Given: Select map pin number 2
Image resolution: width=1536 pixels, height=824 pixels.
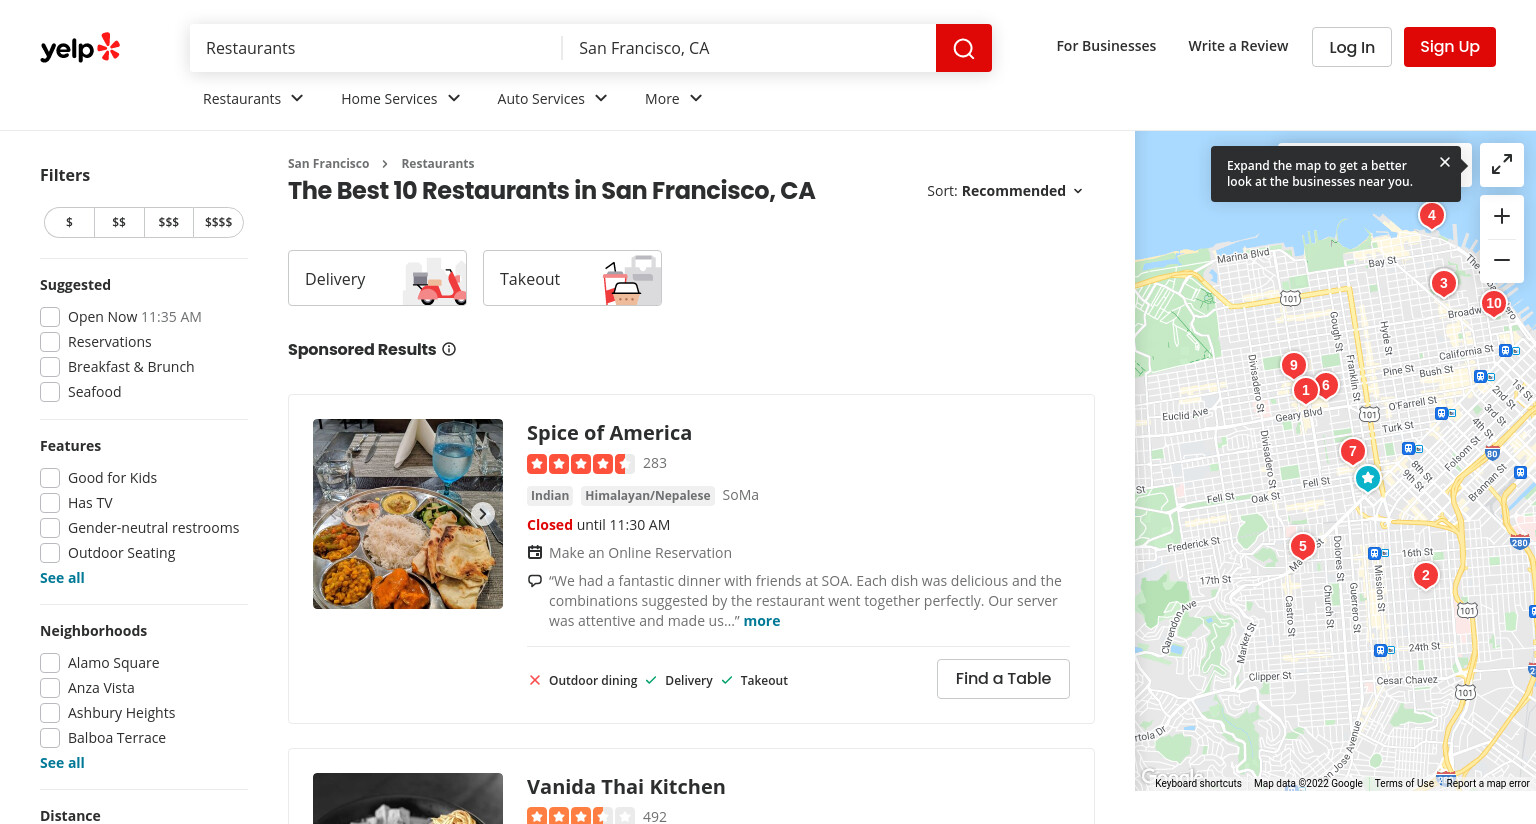Looking at the screenshot, I should point(1426,575).
